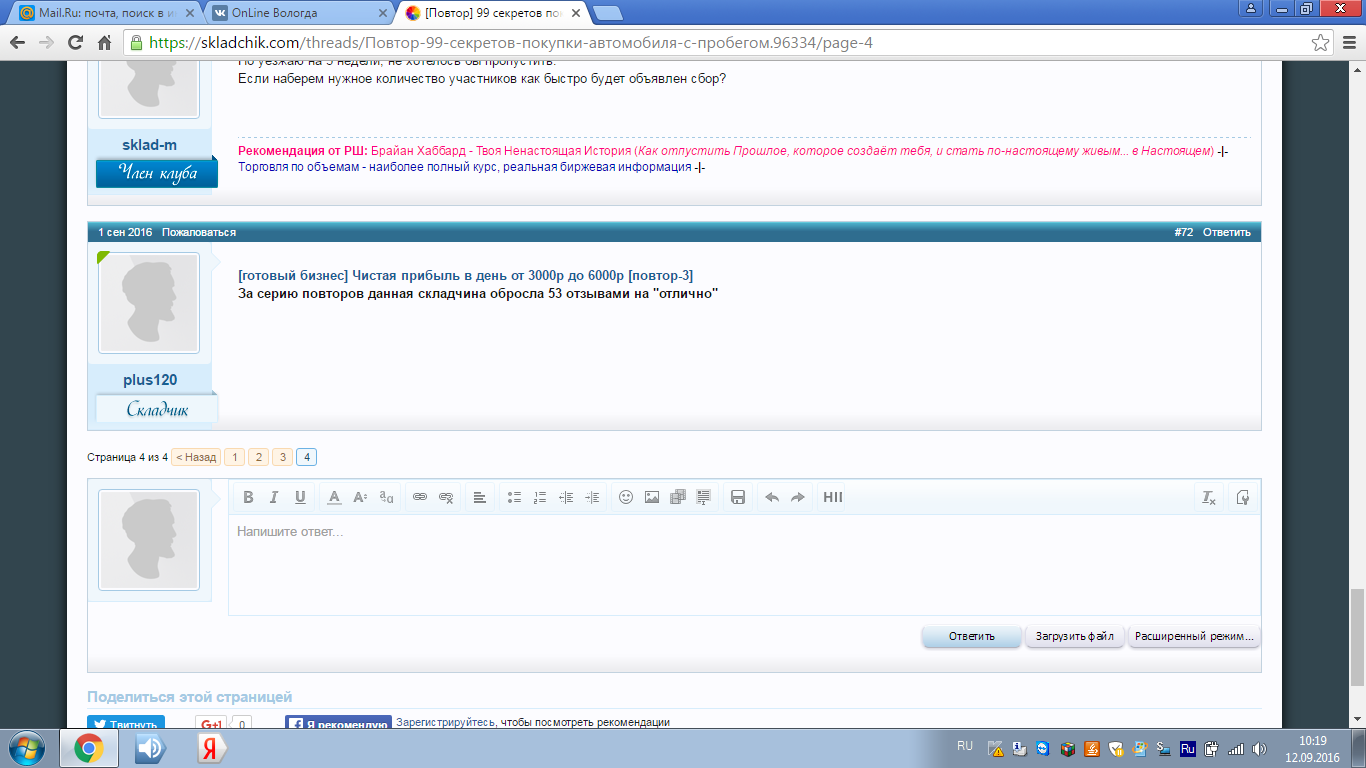Image resolution: width=1366 pixels, height=768 pixels.
Task: Go to page 1 of the thread
Action: tap(234, 457)
